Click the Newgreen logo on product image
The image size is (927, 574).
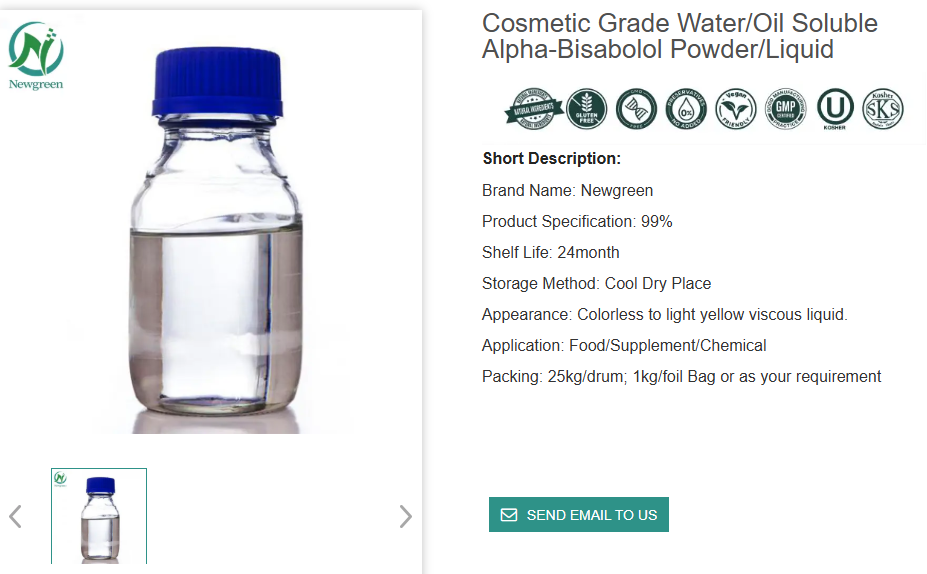[36, 55]
